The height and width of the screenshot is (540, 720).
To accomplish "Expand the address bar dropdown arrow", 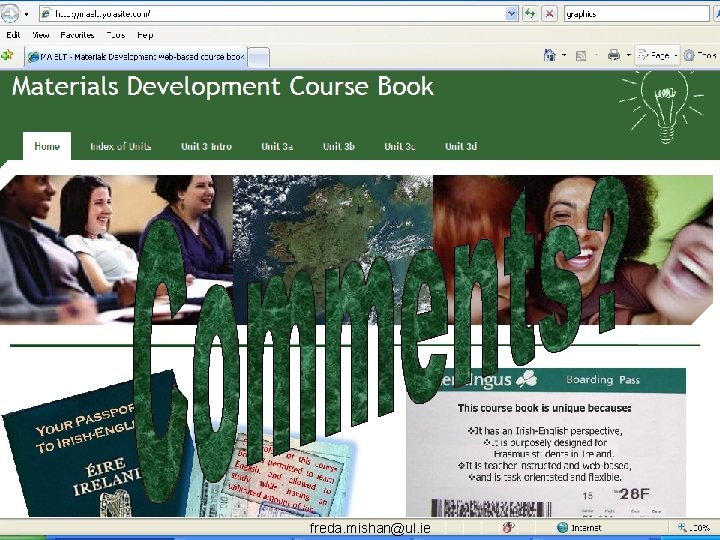I will pos(512,14).
